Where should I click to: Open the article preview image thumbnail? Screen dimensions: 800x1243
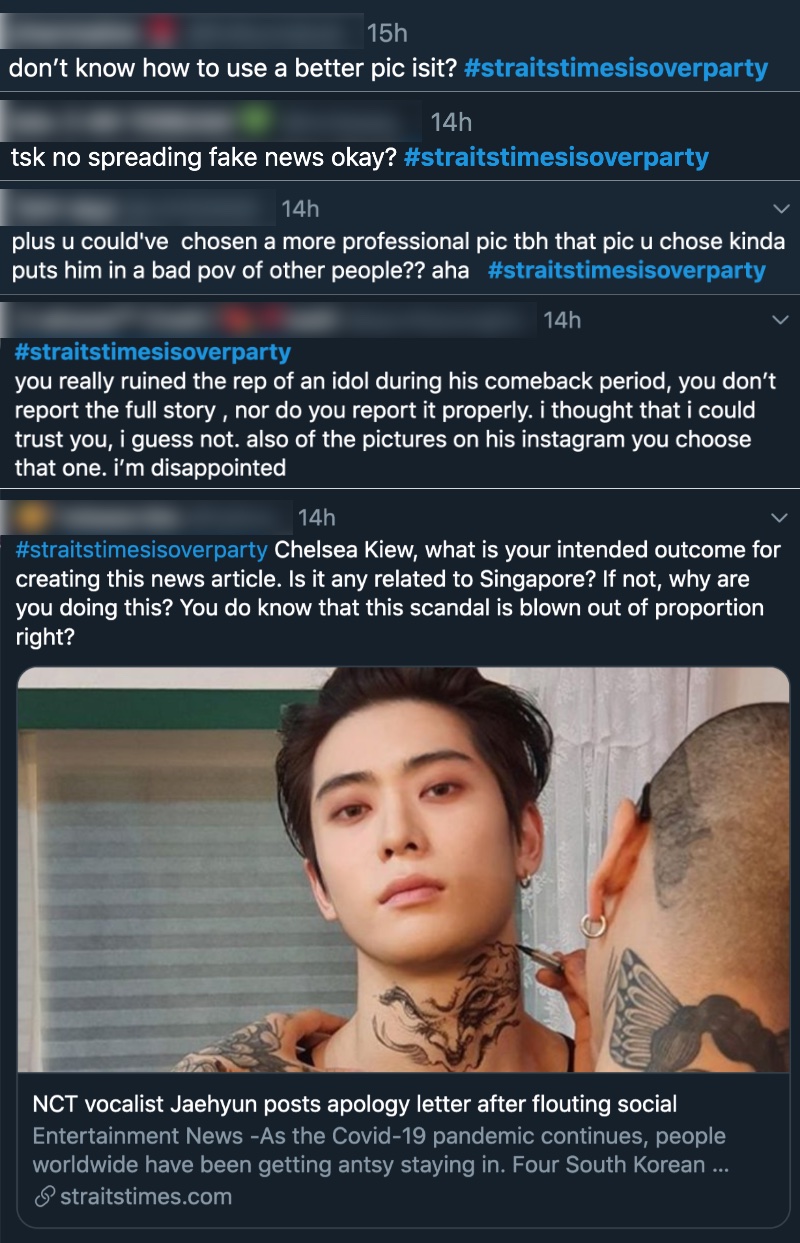point(403,870)
